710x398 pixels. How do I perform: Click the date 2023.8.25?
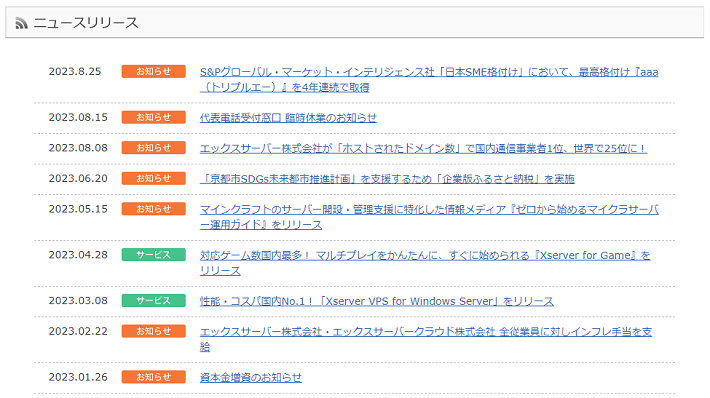75,72
